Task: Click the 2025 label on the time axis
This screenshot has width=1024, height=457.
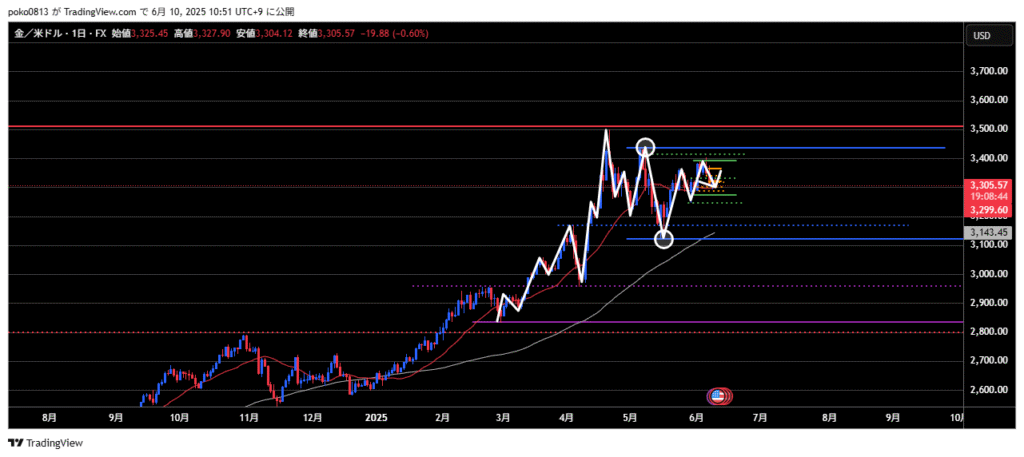Action: click(375, 417)
